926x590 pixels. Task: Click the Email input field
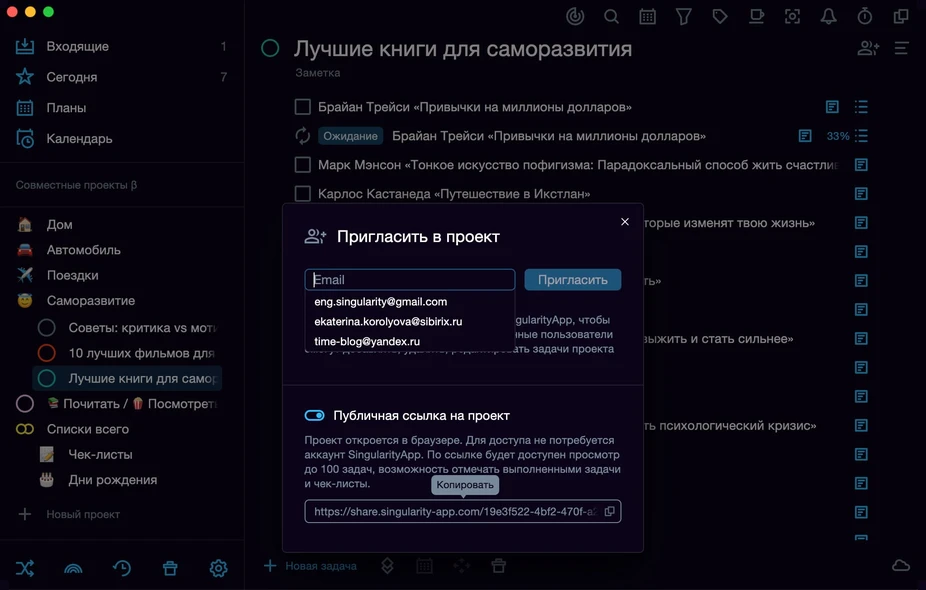[x=410, y=280]
